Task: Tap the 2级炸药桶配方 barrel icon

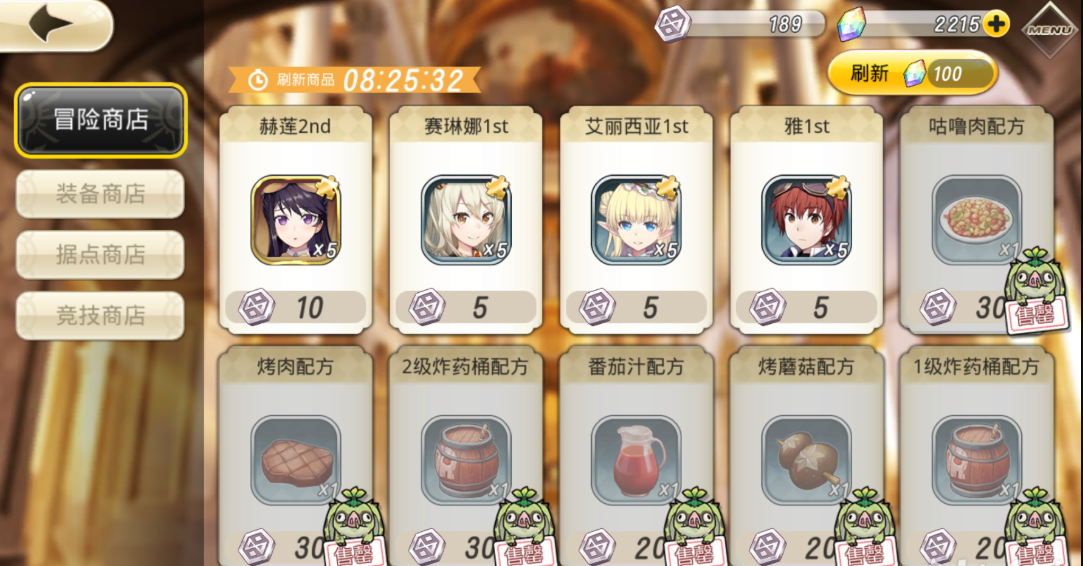Action: pos(466,460)
